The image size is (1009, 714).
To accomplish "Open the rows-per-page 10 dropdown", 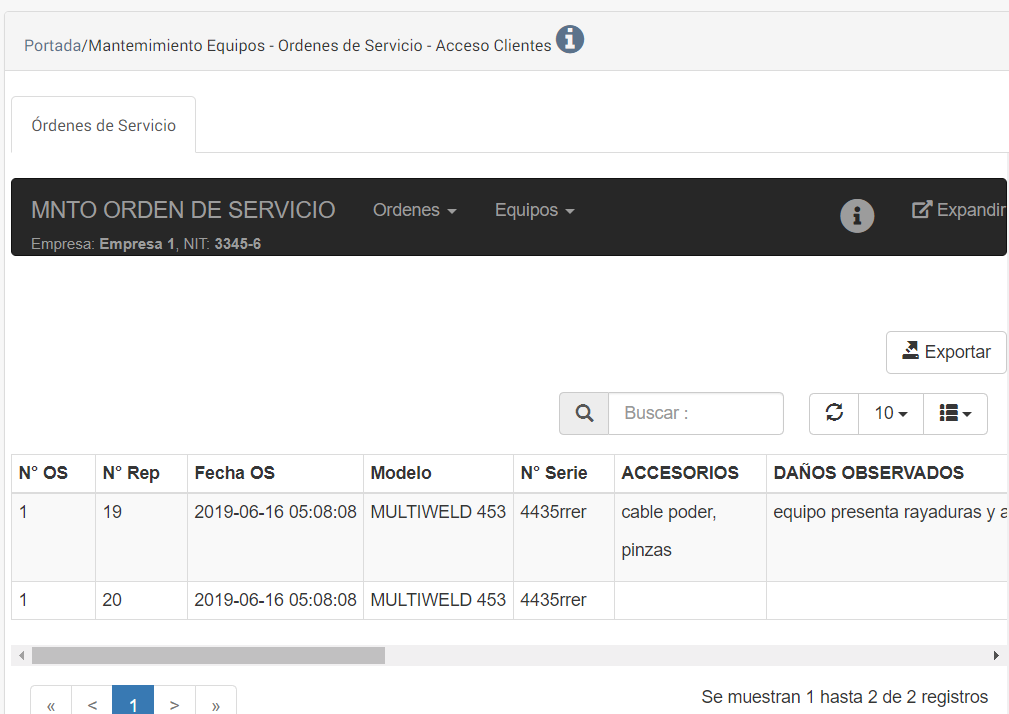I will pyautogui.click(x=891, y=413).
